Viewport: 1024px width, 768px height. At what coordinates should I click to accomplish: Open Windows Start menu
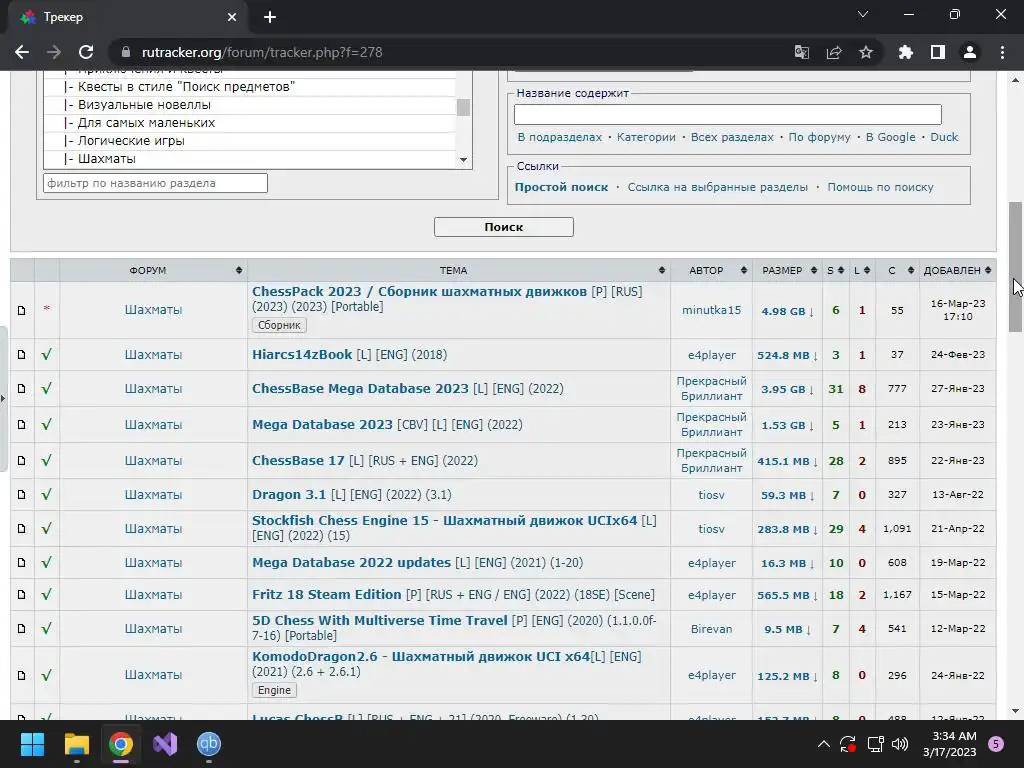[x=32, y=744]
